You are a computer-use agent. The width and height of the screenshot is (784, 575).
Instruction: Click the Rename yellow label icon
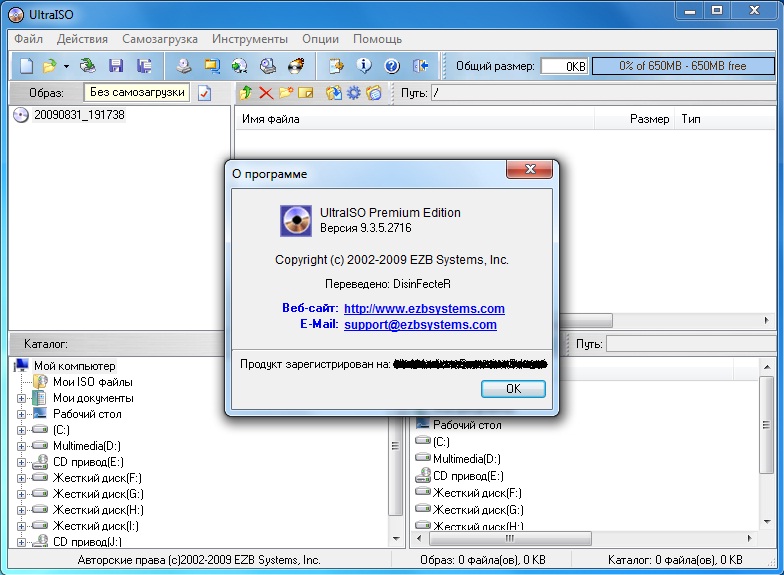[306, 92]
